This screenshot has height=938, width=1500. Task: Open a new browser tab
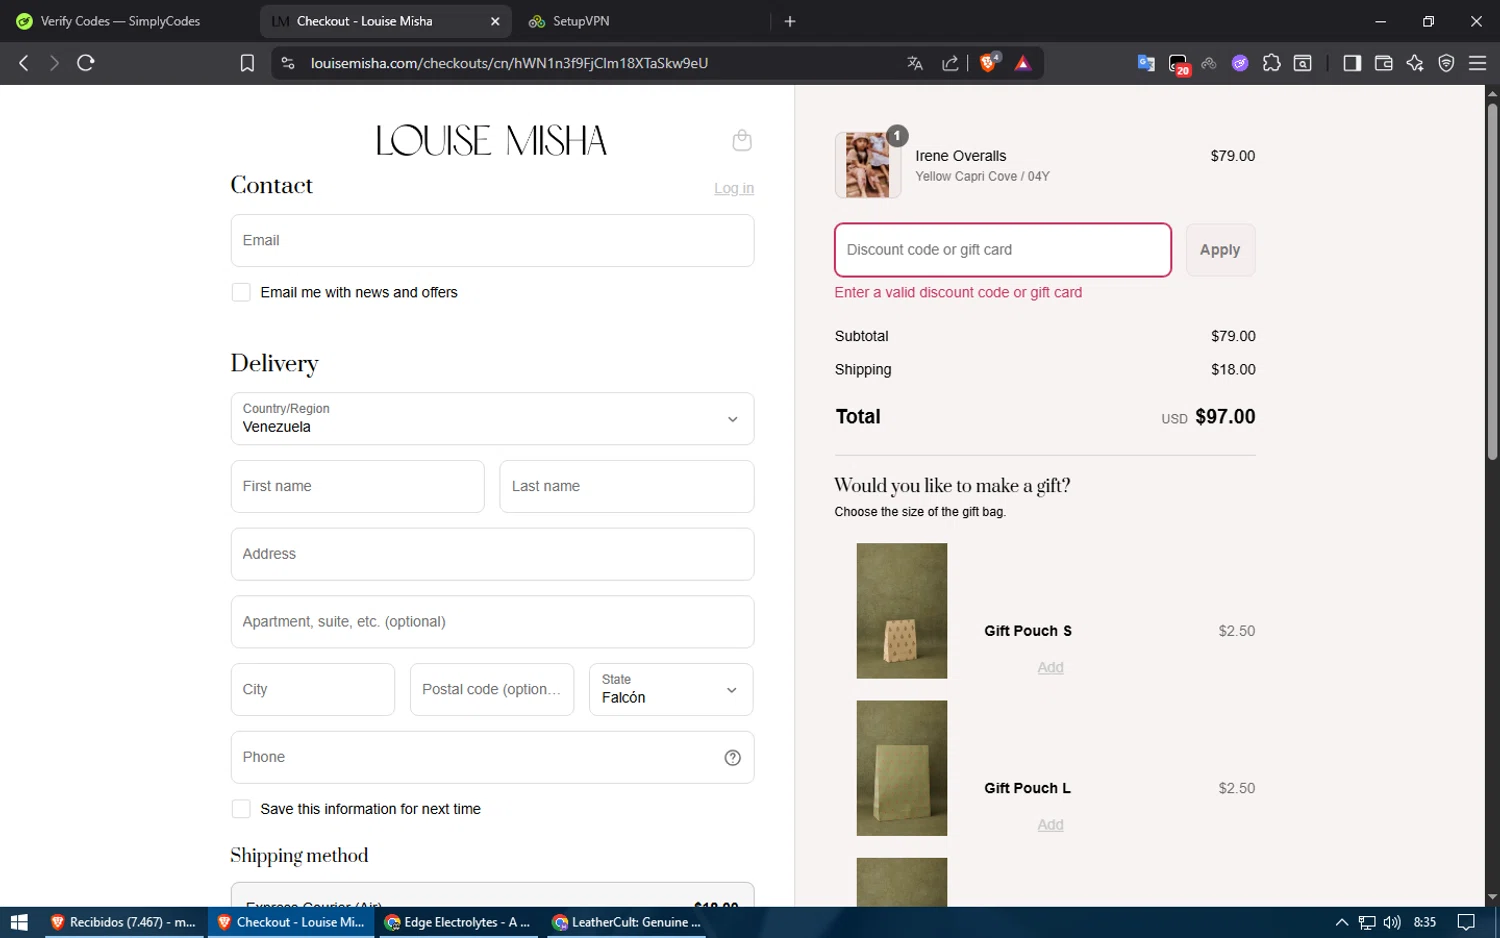coord(790,21)
